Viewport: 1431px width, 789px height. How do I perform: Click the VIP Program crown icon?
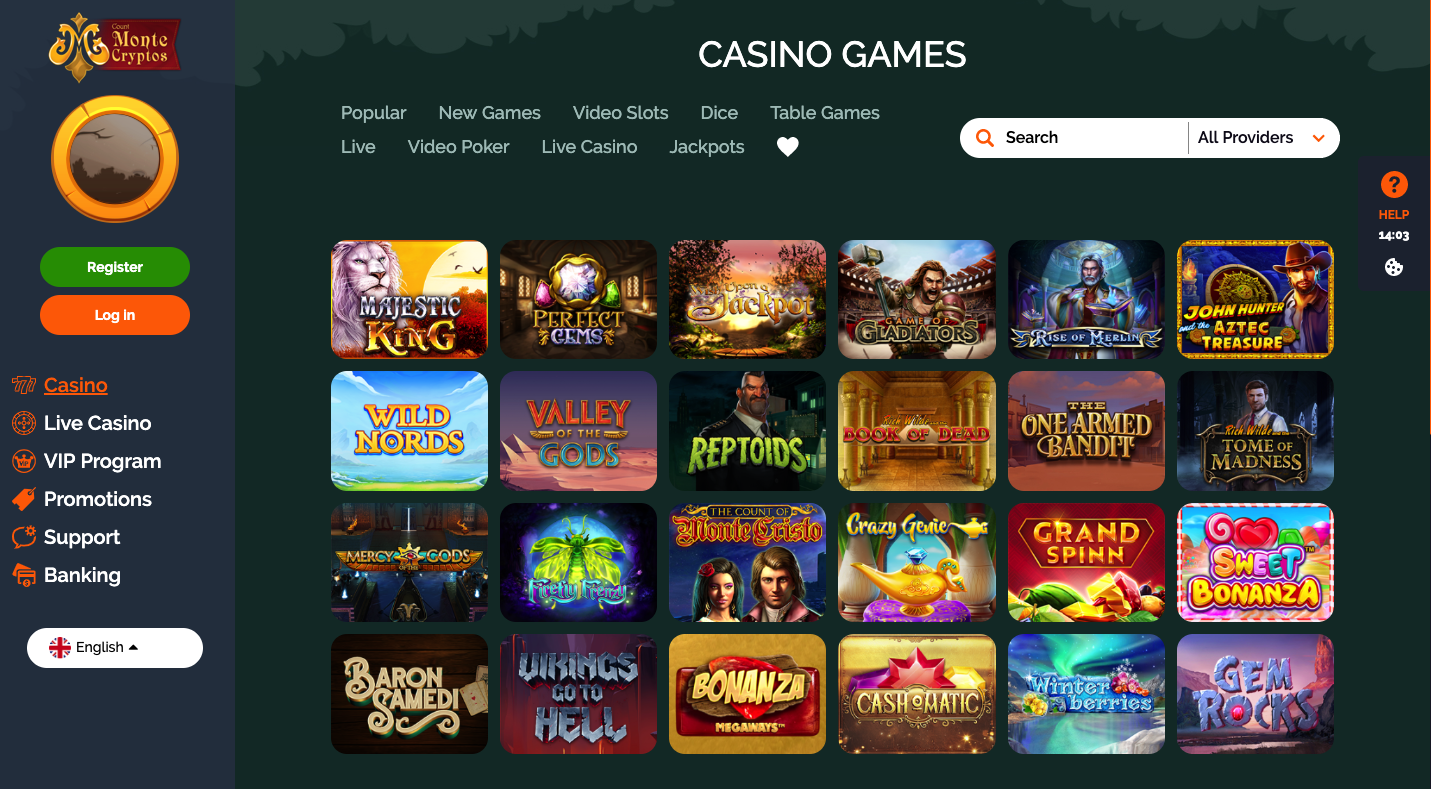click(23, 461)
